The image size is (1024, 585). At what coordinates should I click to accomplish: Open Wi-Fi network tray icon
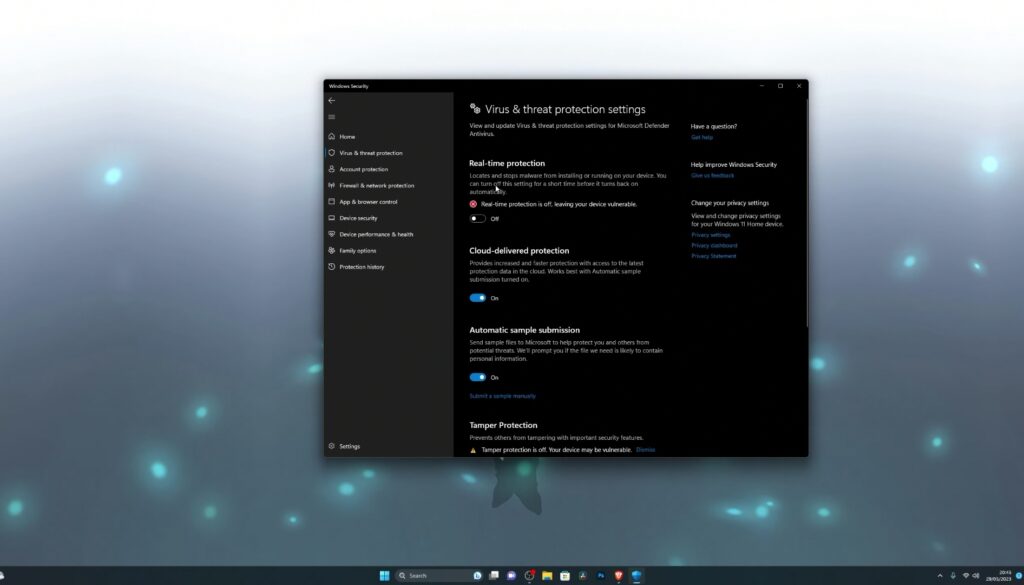click(966, 576)
